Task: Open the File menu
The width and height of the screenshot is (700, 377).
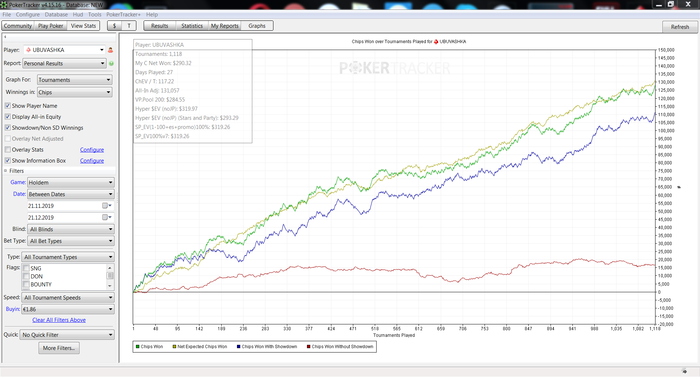Action: pos(7,15)
